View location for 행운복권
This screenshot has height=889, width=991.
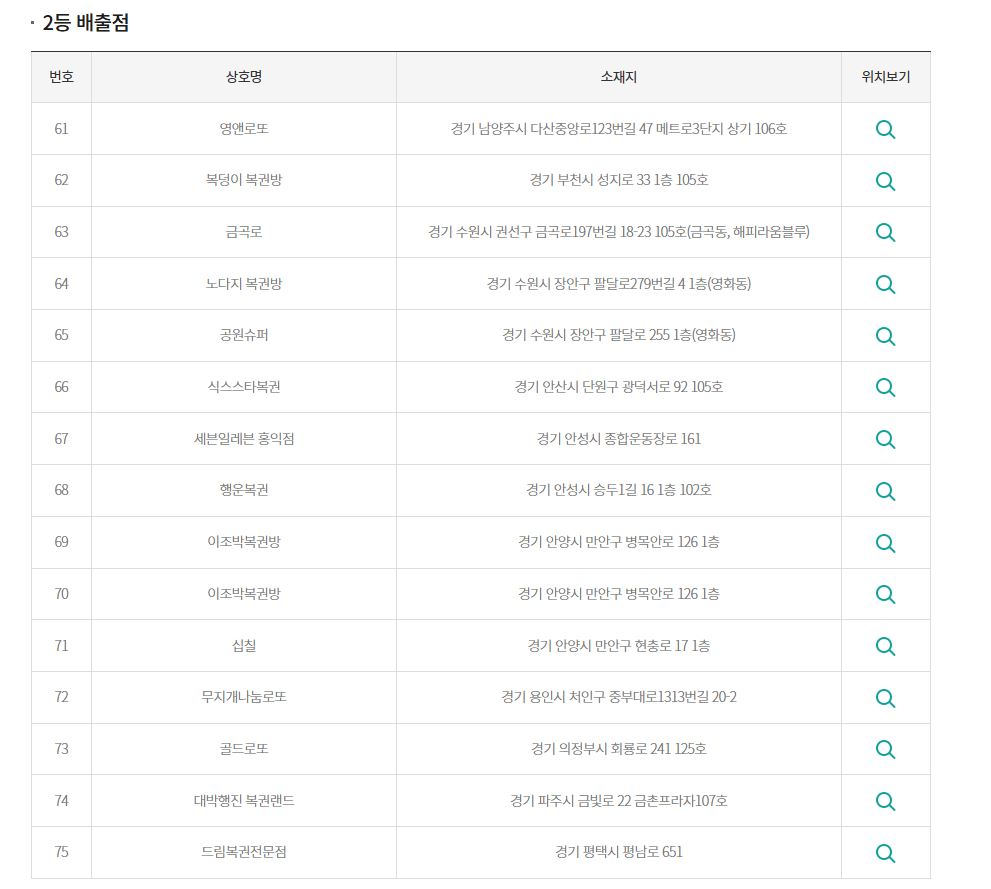[x=885, y=491]
